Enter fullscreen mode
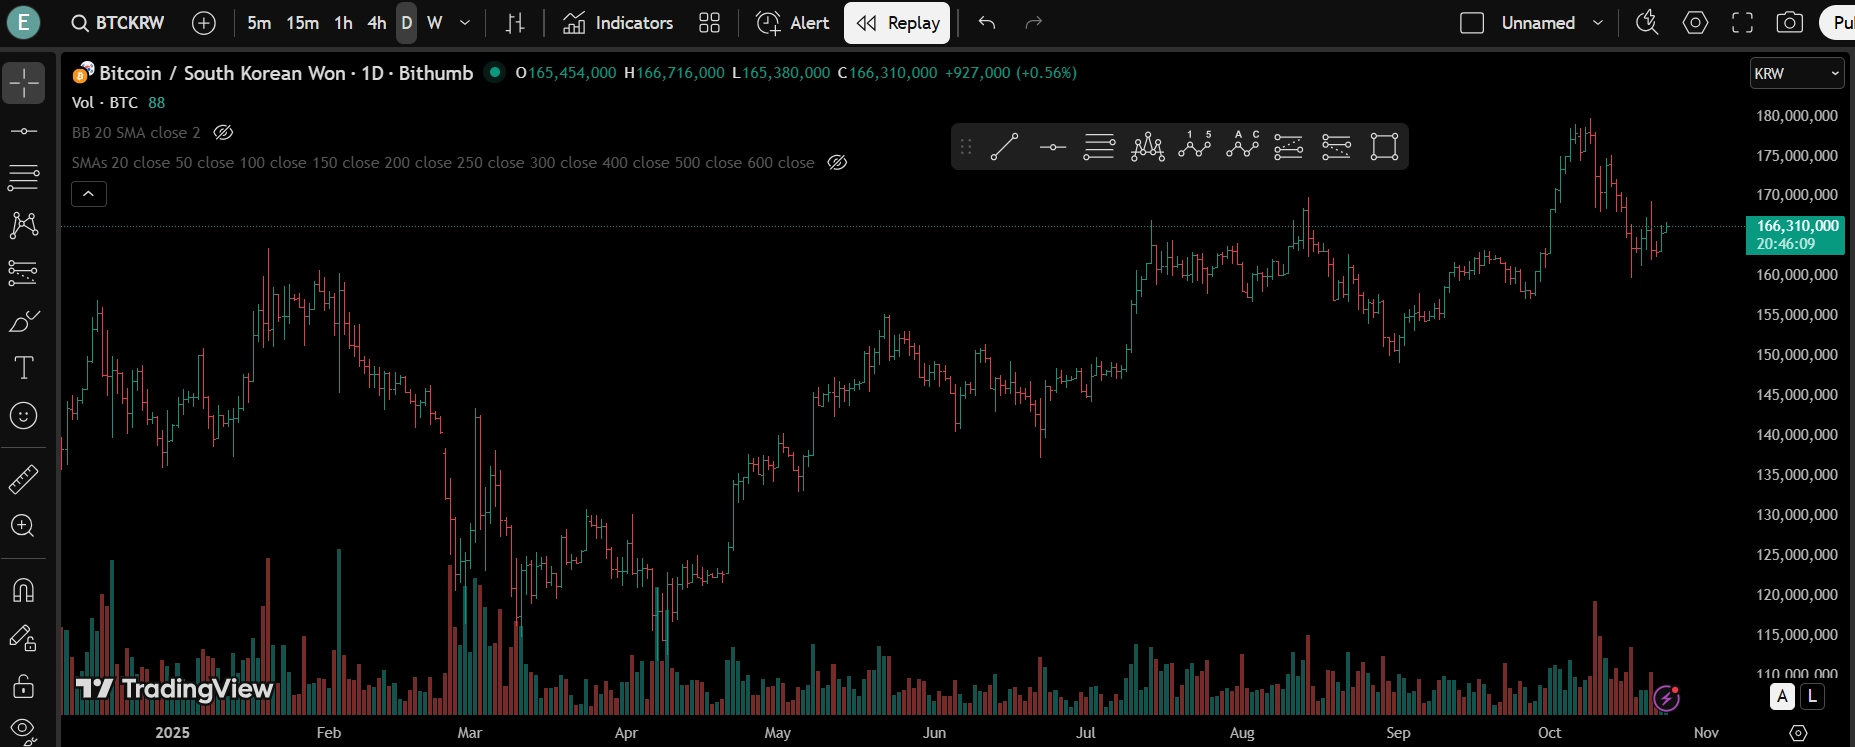This screenshot has height=747, width=1855. (x=1742, y=23)
